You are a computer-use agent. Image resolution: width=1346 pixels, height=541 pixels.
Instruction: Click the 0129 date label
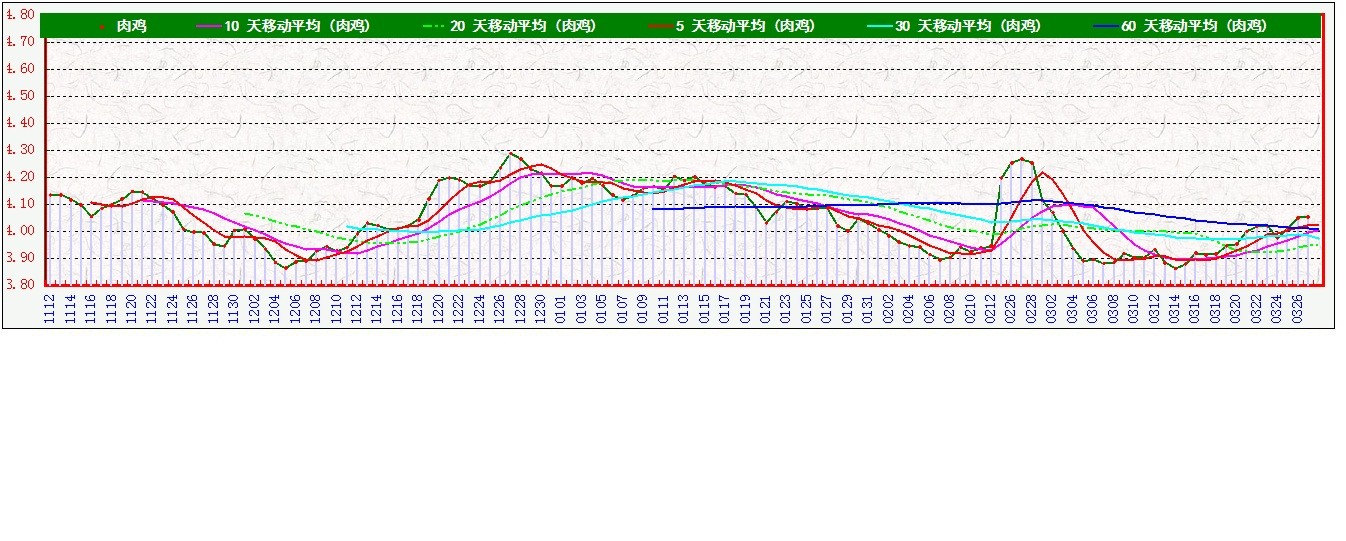pos(847,307)
